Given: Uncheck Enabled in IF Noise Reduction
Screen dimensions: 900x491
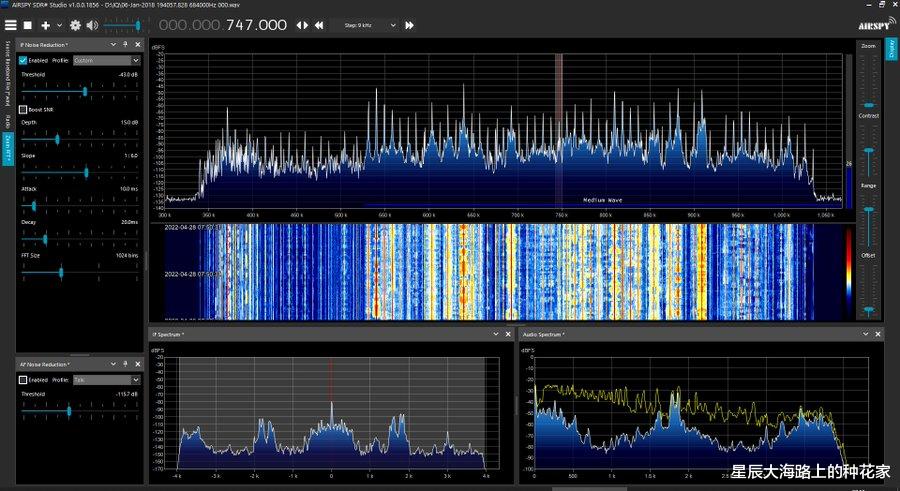Looking at the screenshot, I should pos(23,60).
